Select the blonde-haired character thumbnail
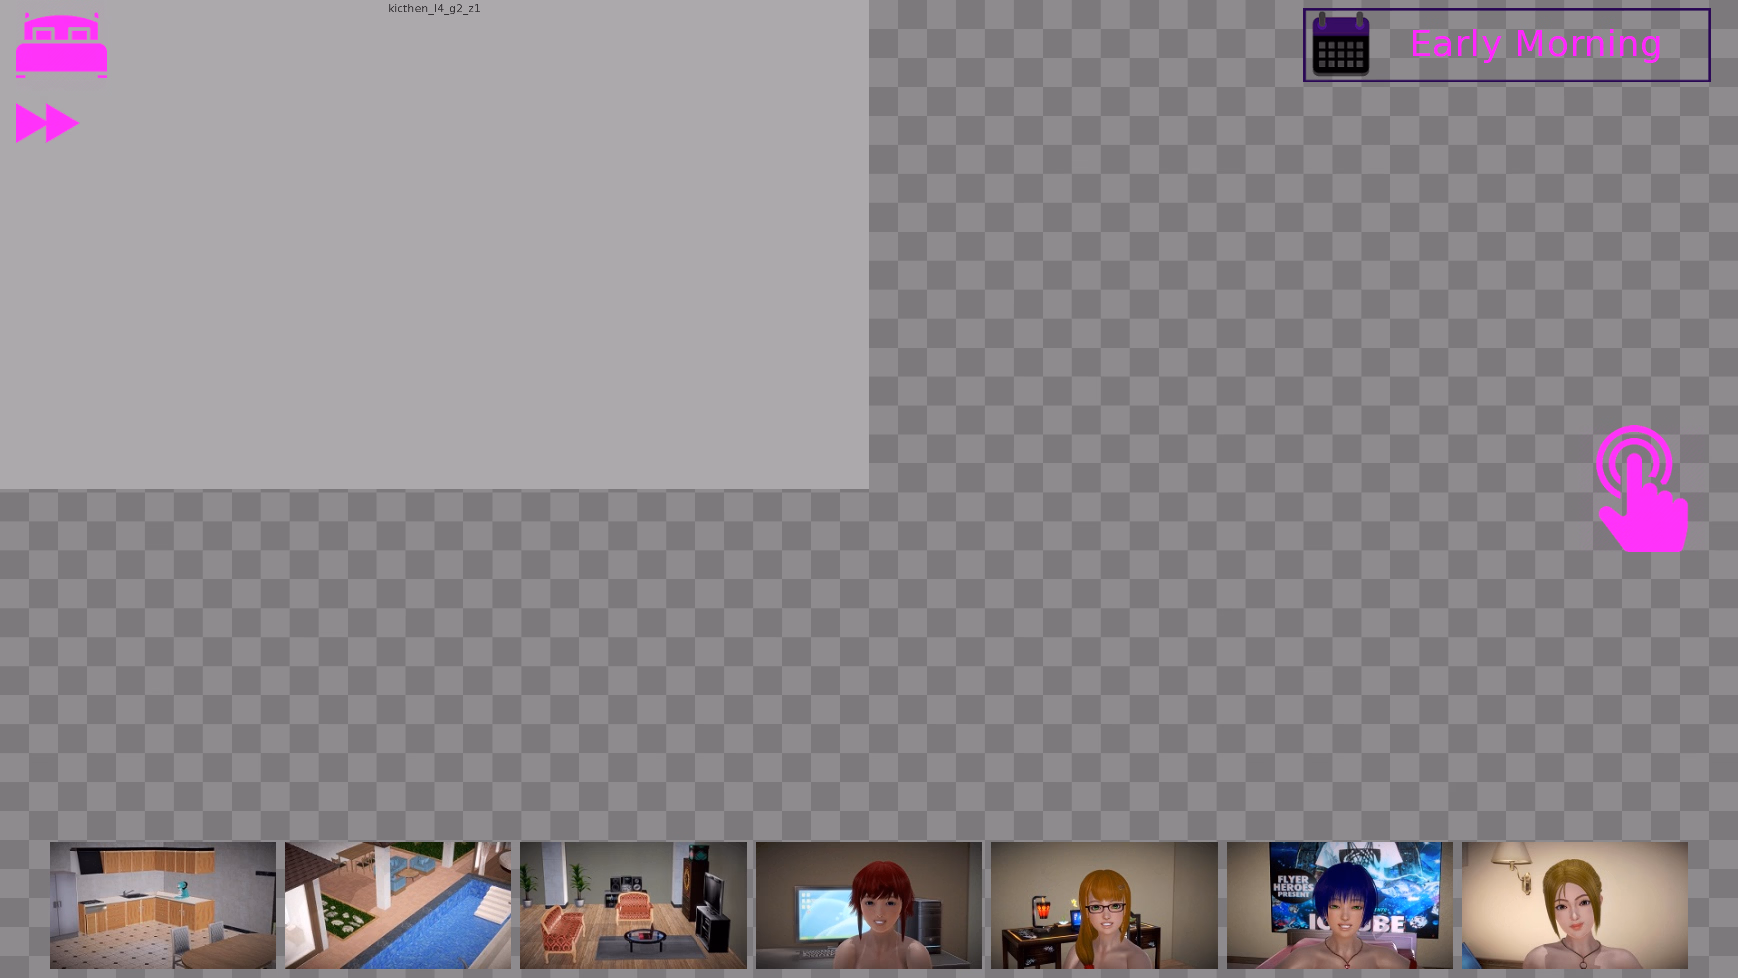Image resolution: width=1738 pixels, height=978 pixels. pos(1575,905)
